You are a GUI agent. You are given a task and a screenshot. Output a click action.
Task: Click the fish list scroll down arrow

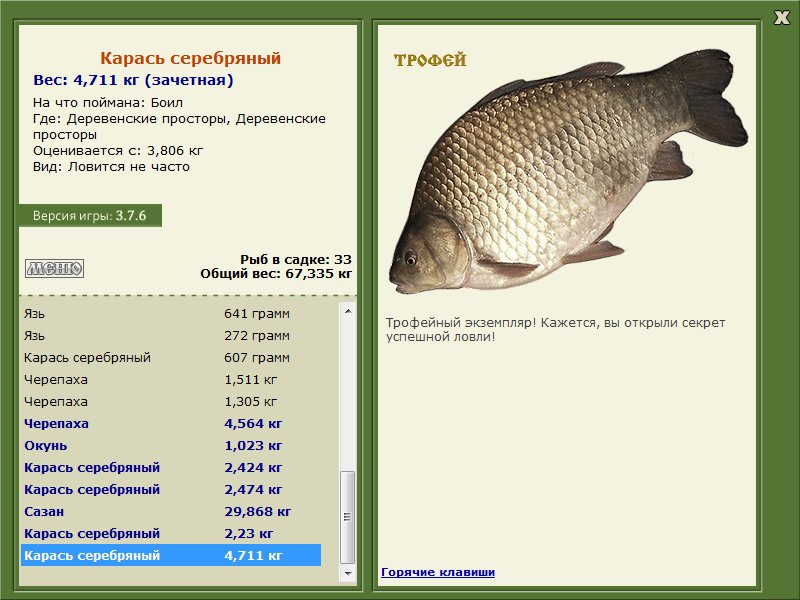tap(348, 573)
